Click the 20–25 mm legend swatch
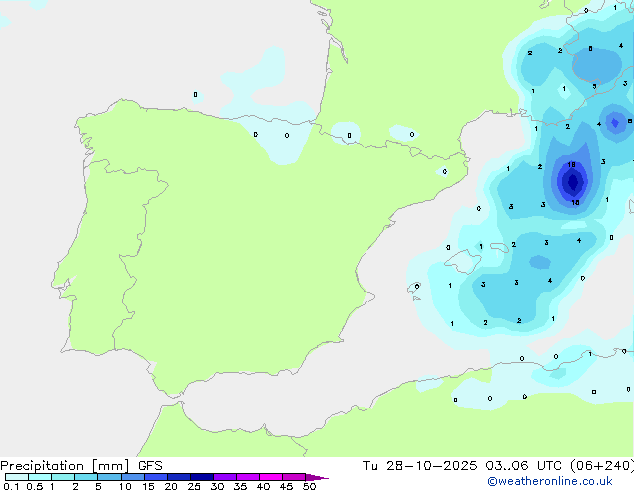The height and width of the screenshot is (490, 634). point(178,477)
